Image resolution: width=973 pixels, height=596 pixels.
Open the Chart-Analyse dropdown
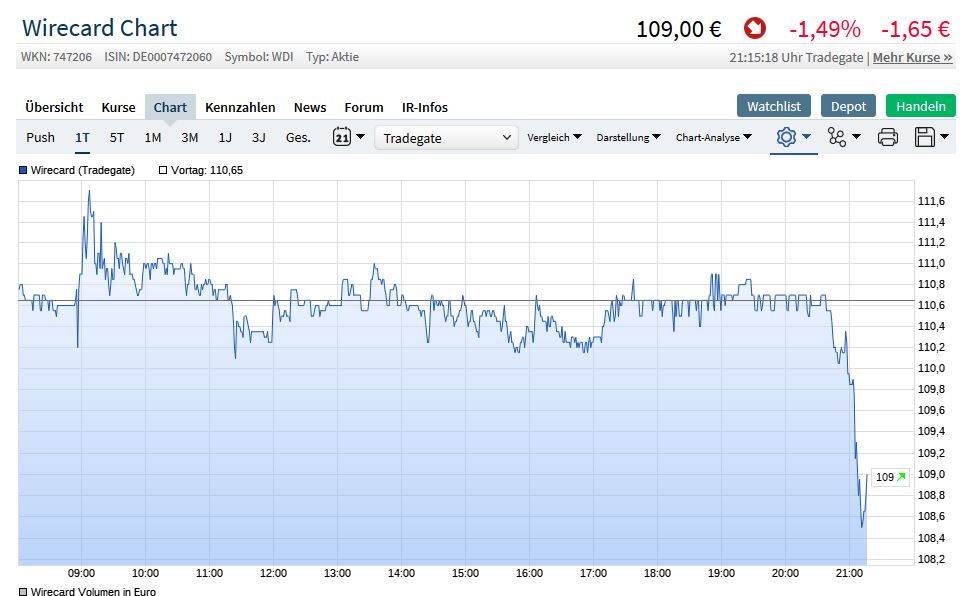(714, 137)
